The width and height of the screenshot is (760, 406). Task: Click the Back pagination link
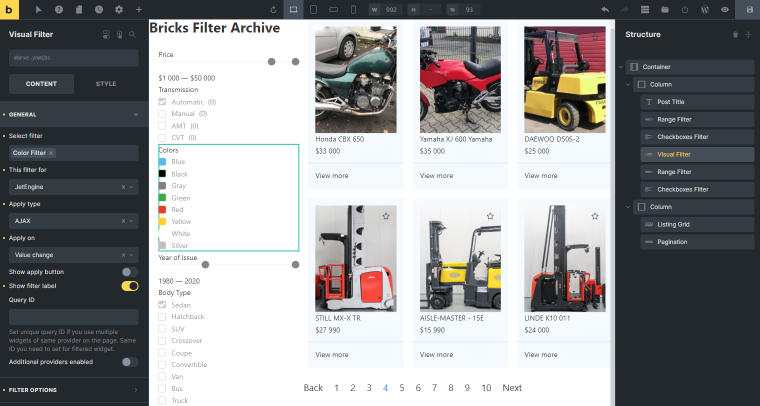(313, 388)
